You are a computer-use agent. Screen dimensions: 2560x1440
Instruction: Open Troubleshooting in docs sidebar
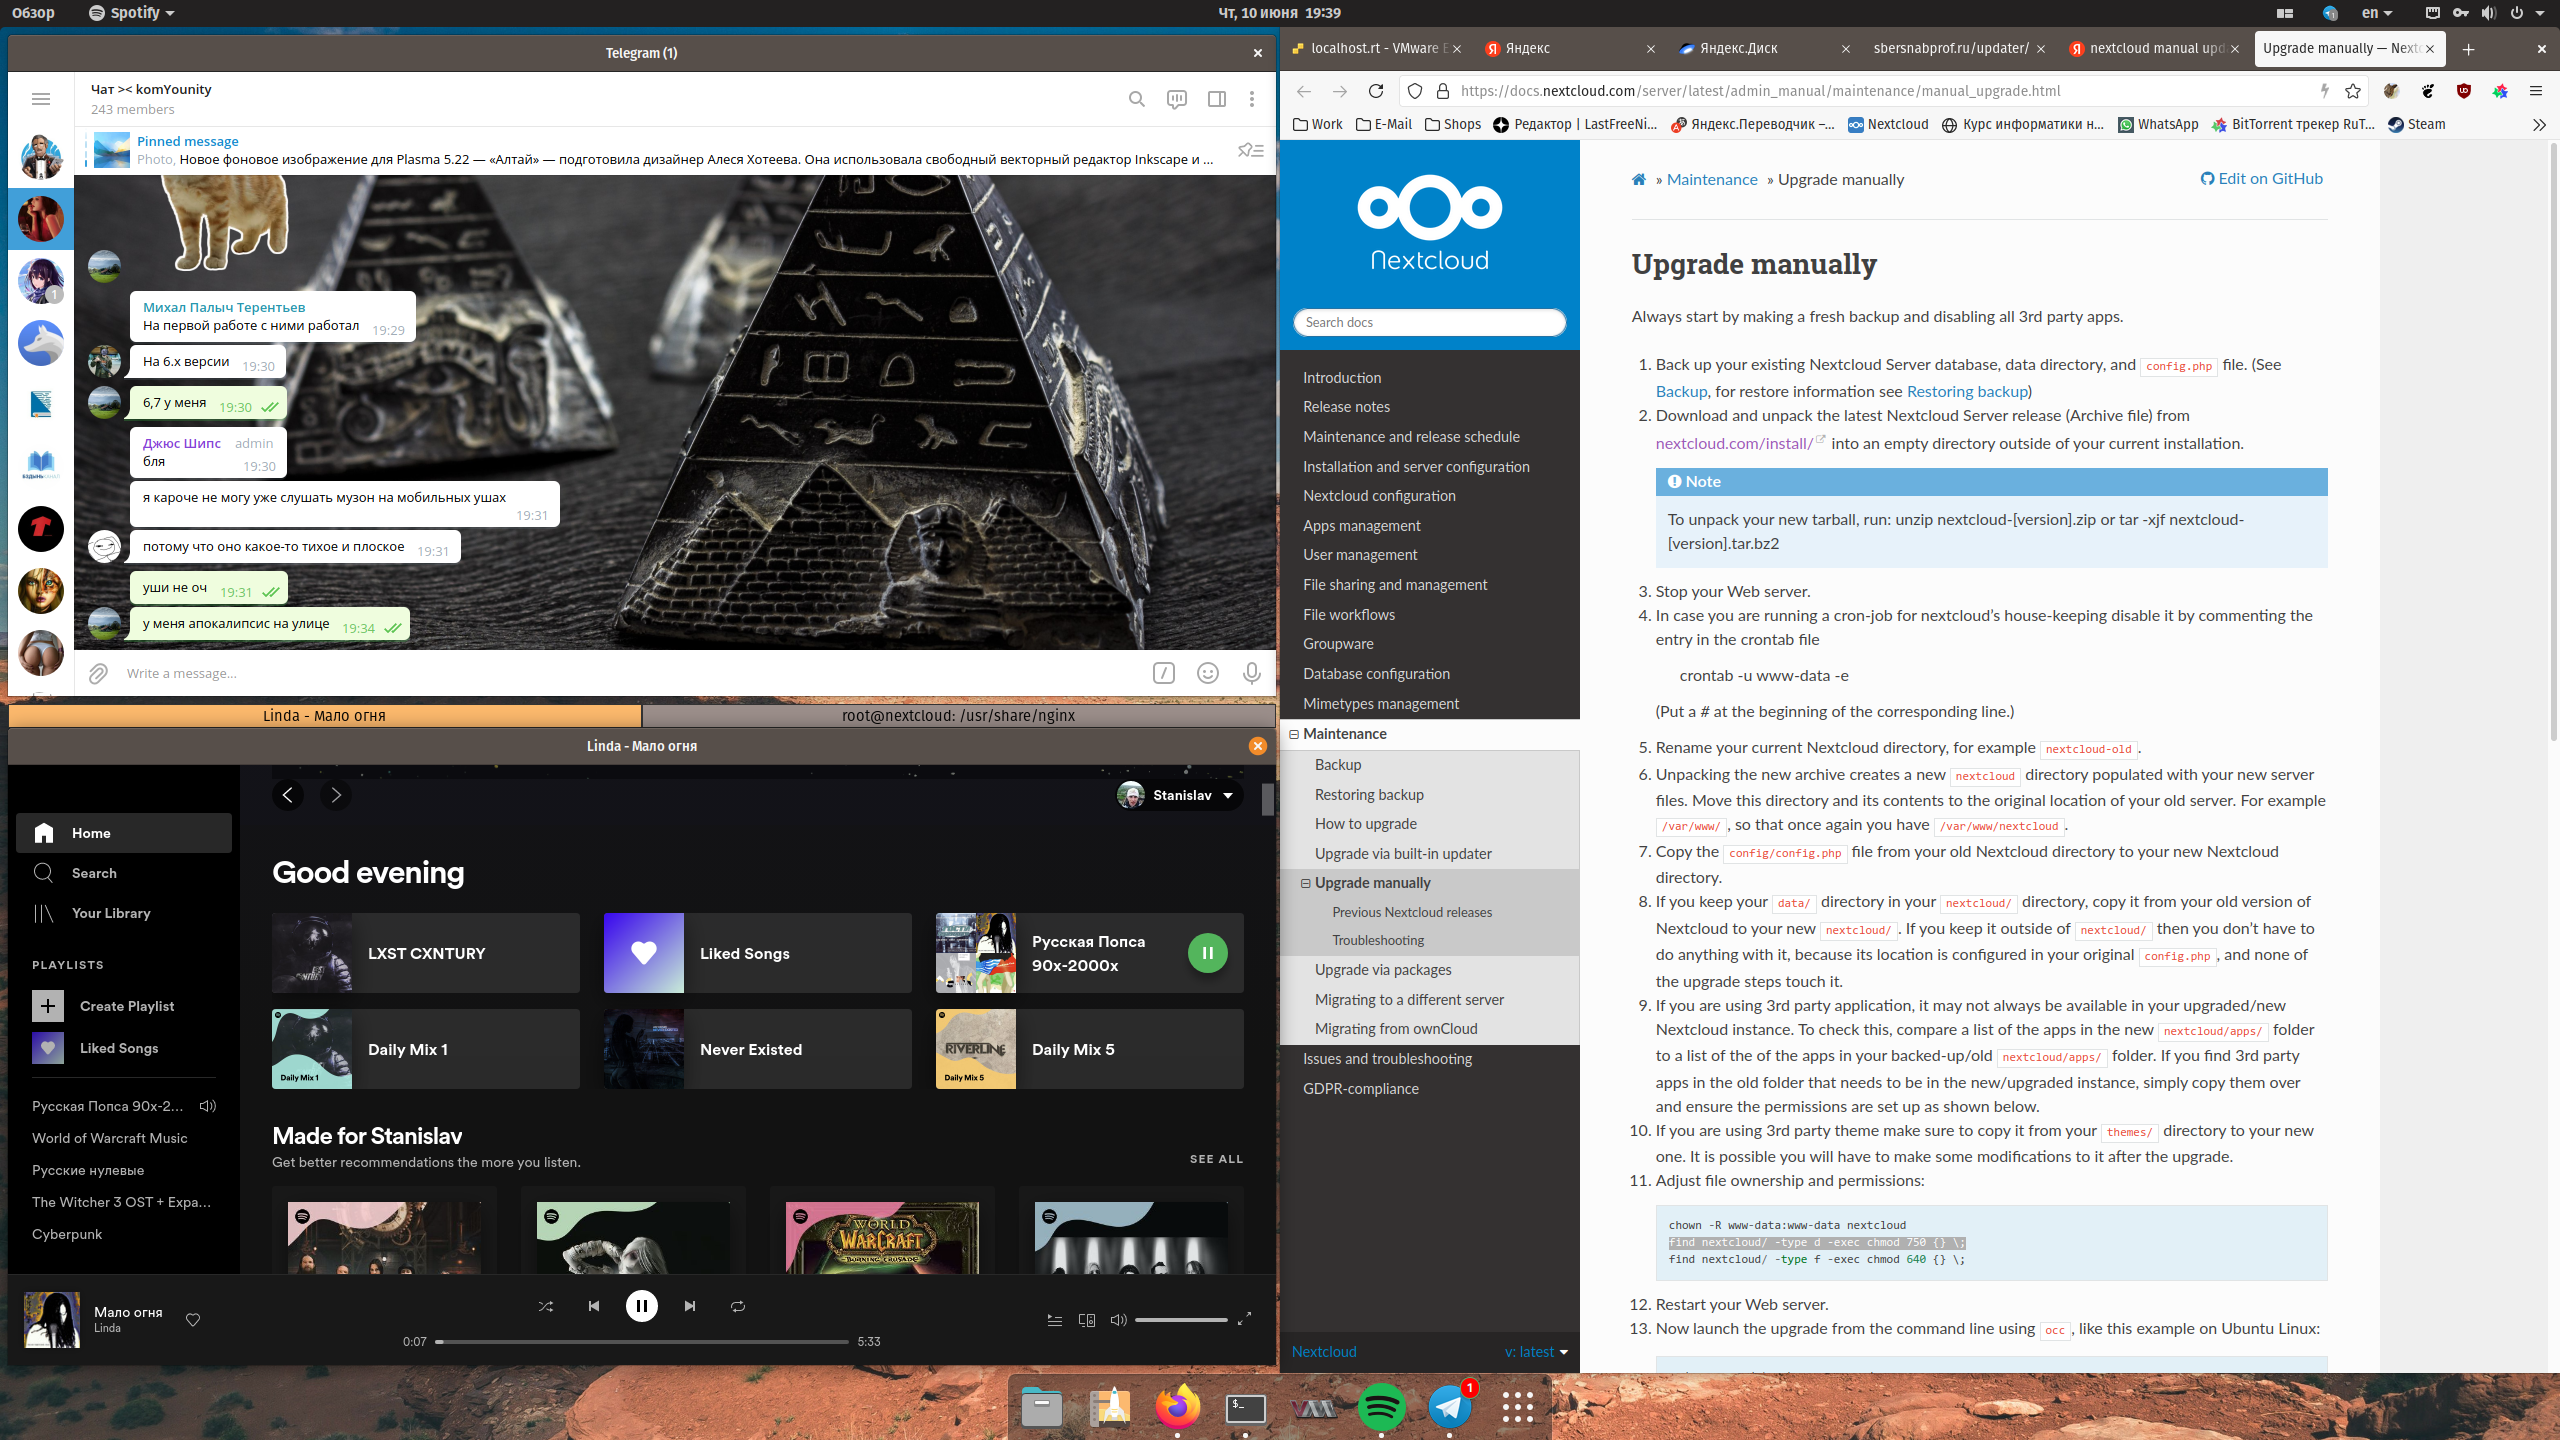[1378, 940]
